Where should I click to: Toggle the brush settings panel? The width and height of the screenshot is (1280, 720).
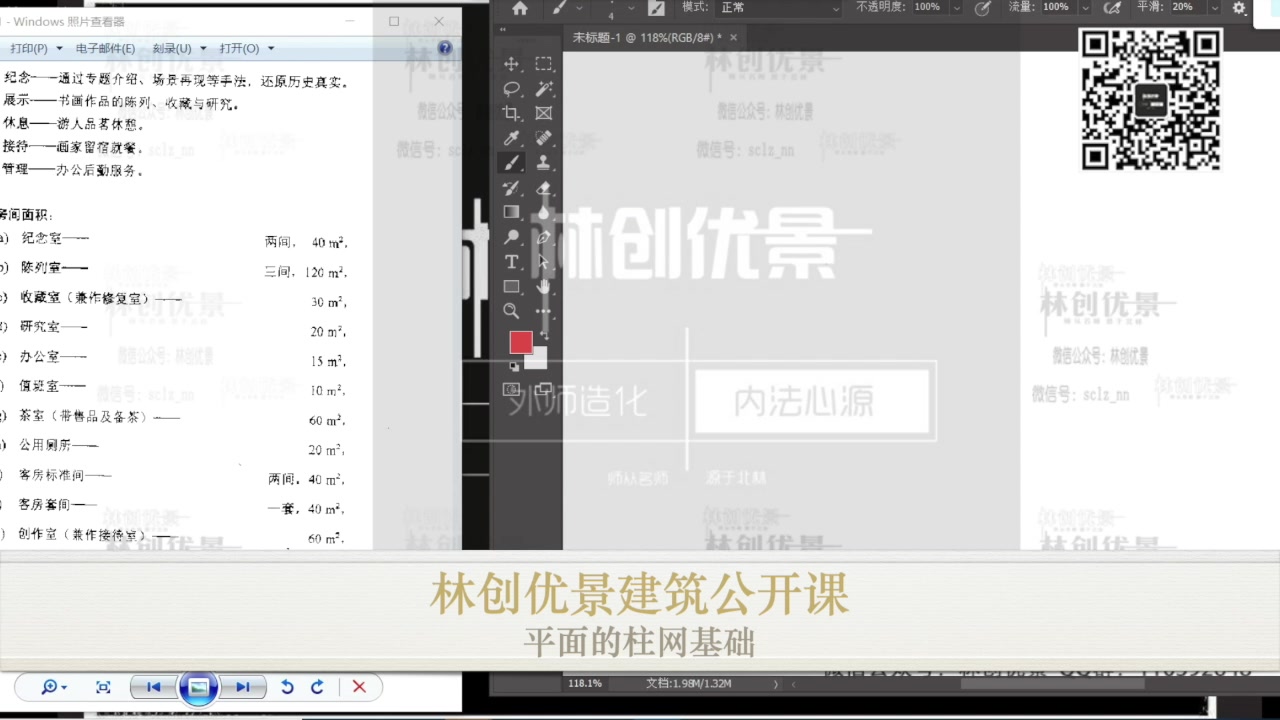[x=656, y=8]
